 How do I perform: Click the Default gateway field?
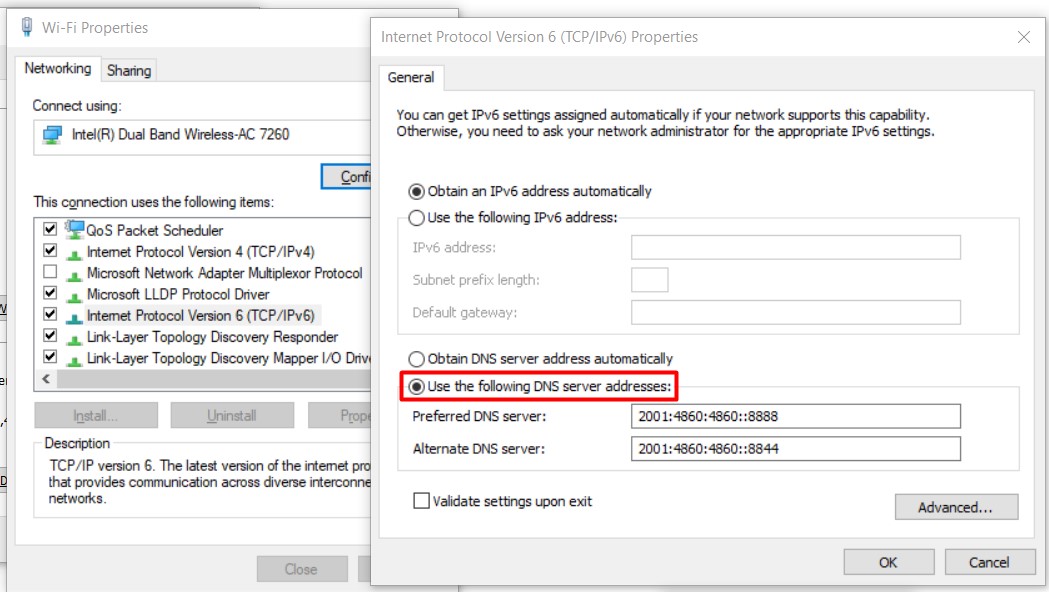coord(795,312)
